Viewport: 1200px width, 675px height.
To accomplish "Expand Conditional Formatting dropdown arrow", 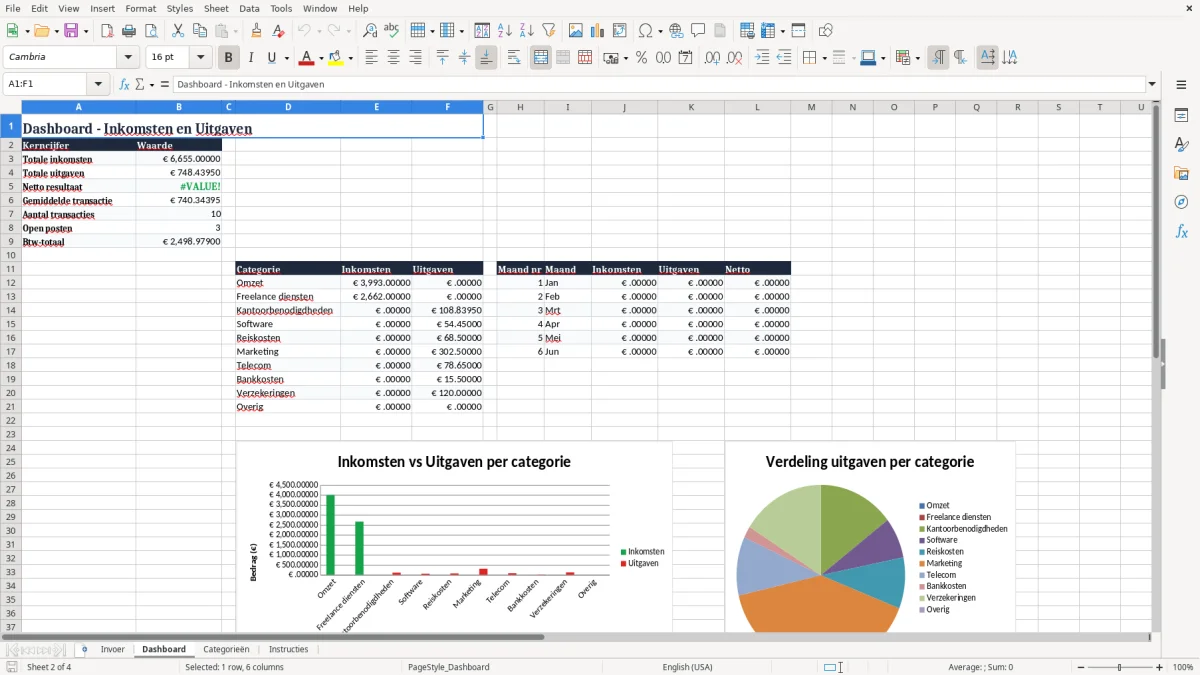I will coord(917,58).
